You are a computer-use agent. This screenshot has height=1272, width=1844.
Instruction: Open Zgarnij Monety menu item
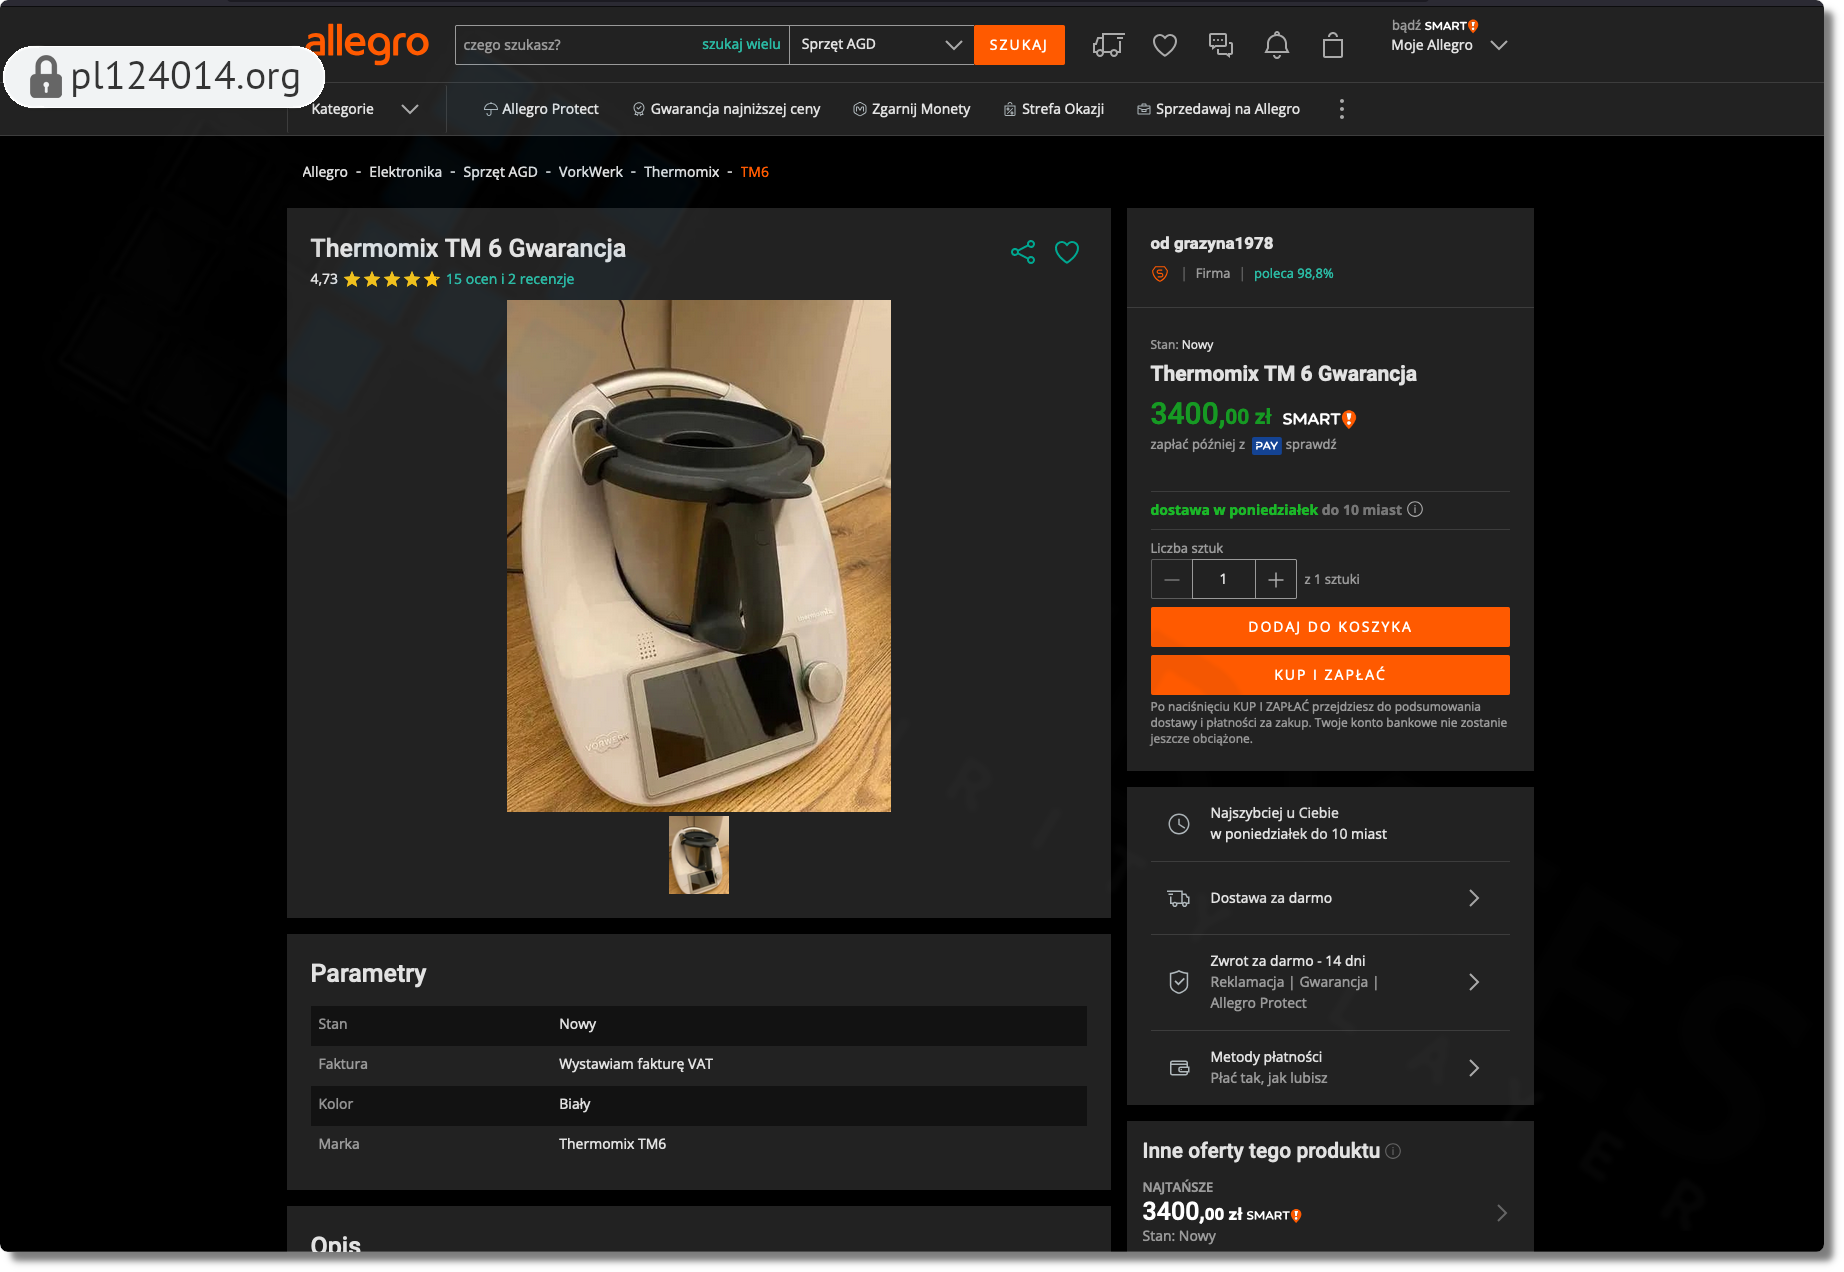coord(911,109)
